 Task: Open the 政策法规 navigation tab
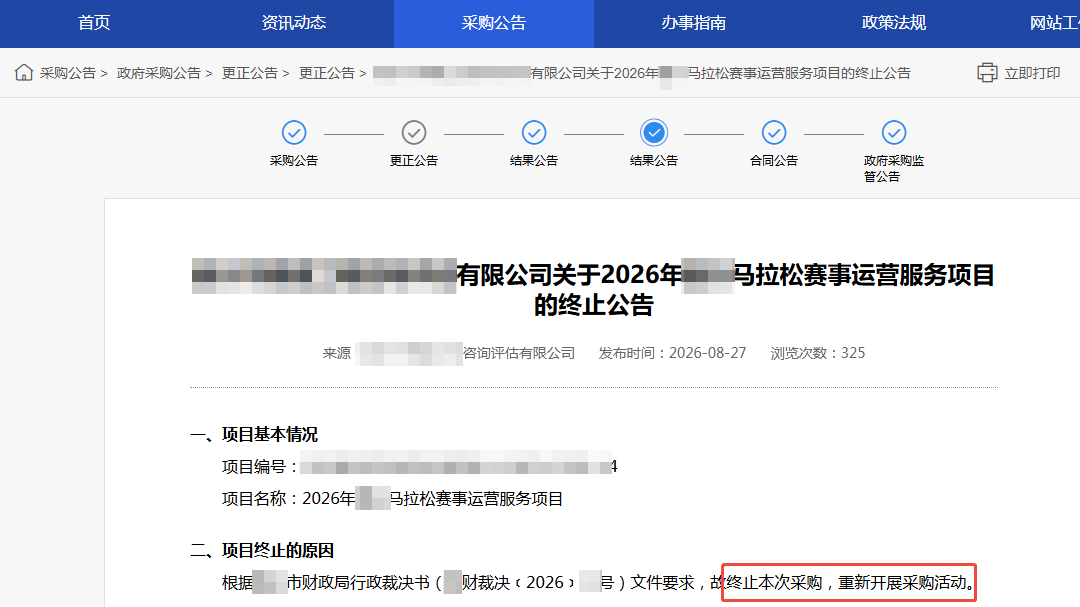893,23
